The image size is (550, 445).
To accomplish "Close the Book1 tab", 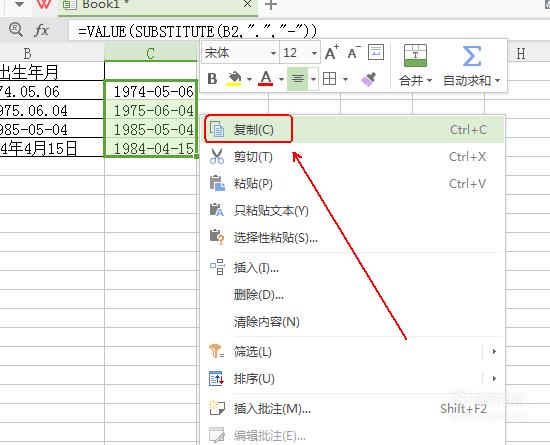I will [x=247, y=4].
